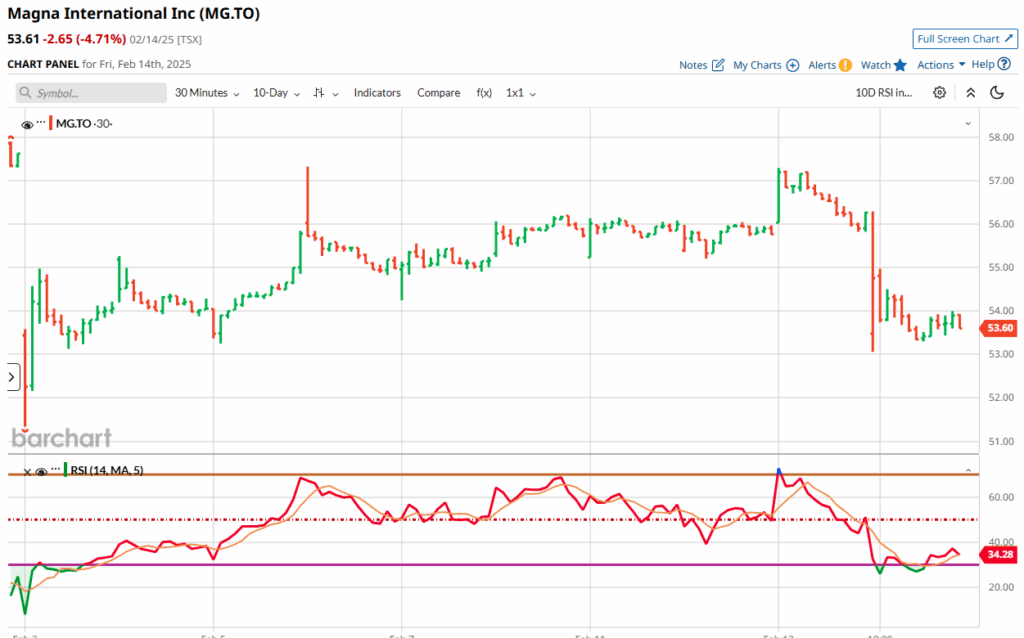Add to Watch list star icon
The width and height of the screenshot is (1024, 638).
pyautogui.click(x=900, y=65)
